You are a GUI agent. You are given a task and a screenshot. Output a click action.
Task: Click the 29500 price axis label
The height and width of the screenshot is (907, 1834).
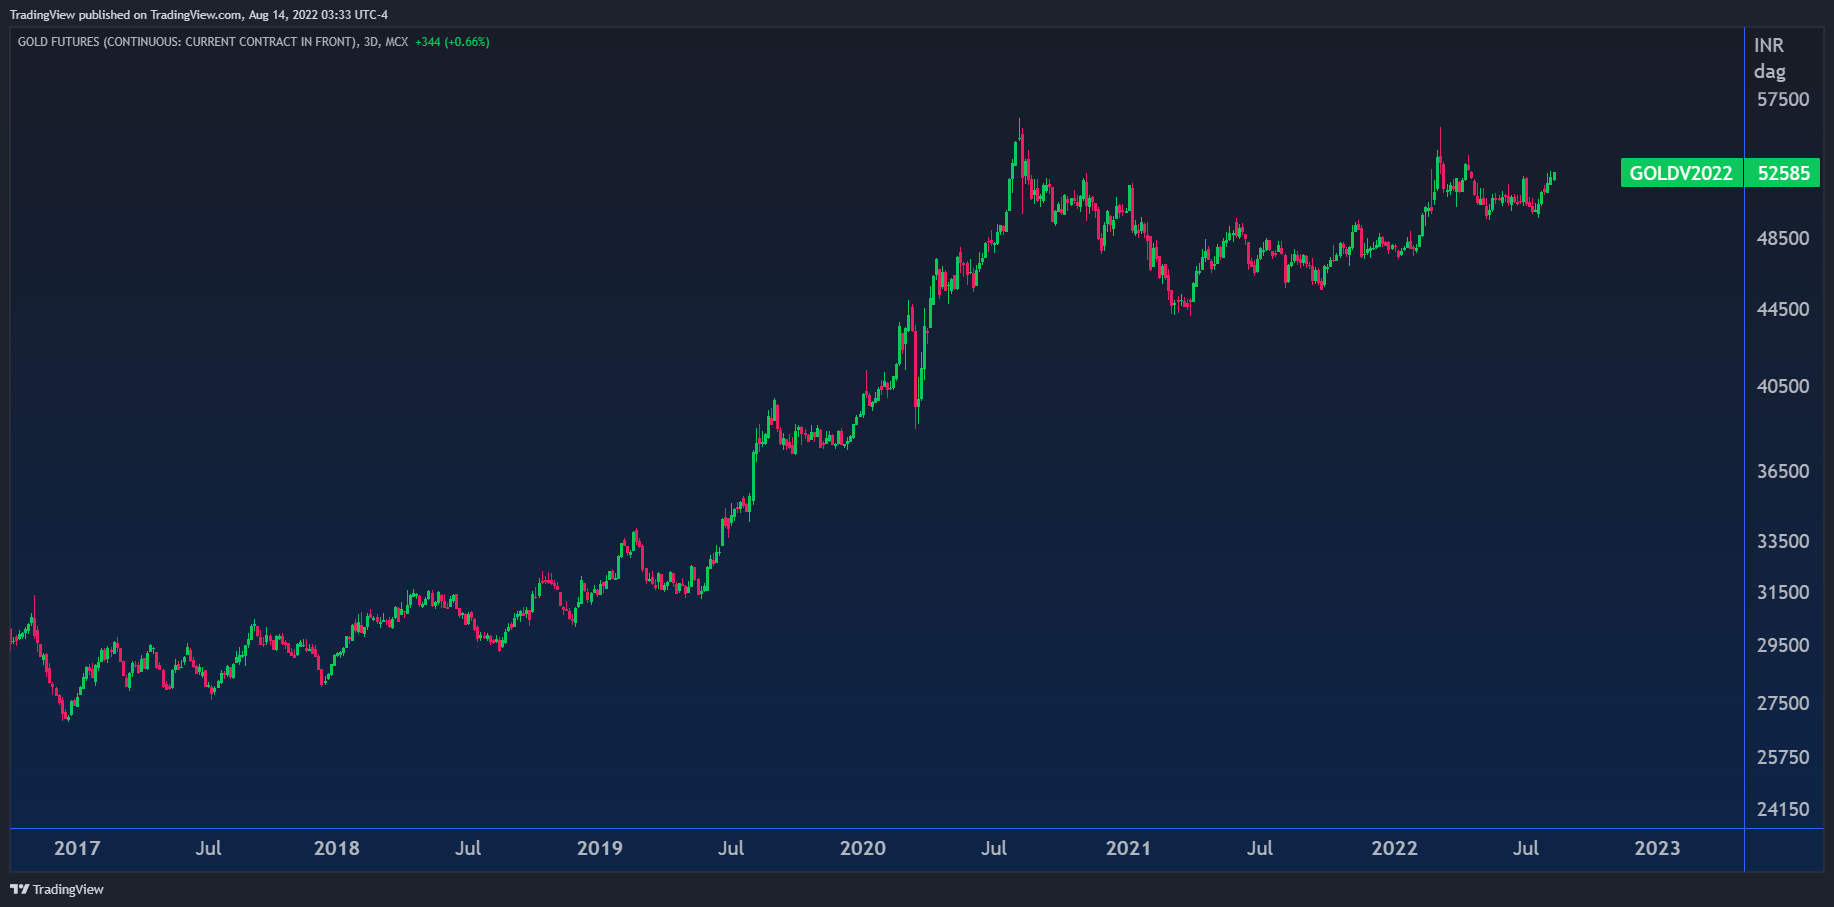[1783, 645]
